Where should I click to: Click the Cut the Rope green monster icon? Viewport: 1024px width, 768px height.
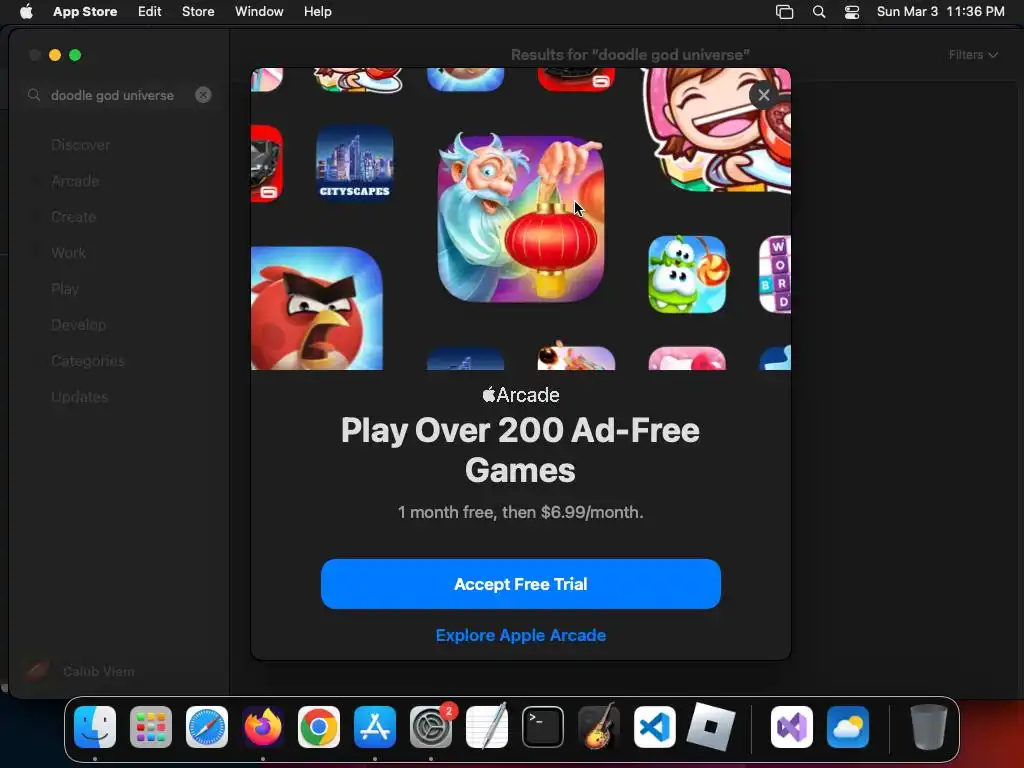tap(687, 274)
